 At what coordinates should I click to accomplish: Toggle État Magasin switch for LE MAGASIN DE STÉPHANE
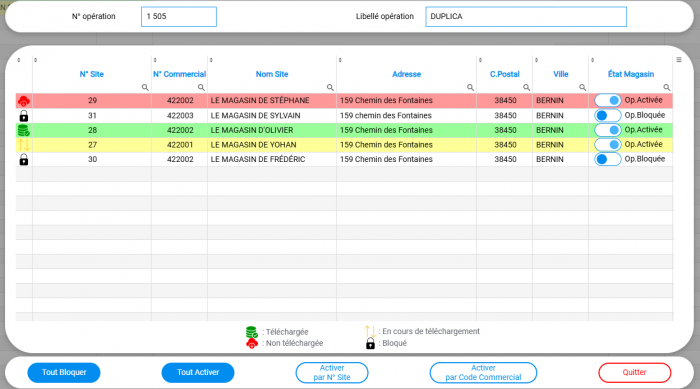(x=608, y=100)
